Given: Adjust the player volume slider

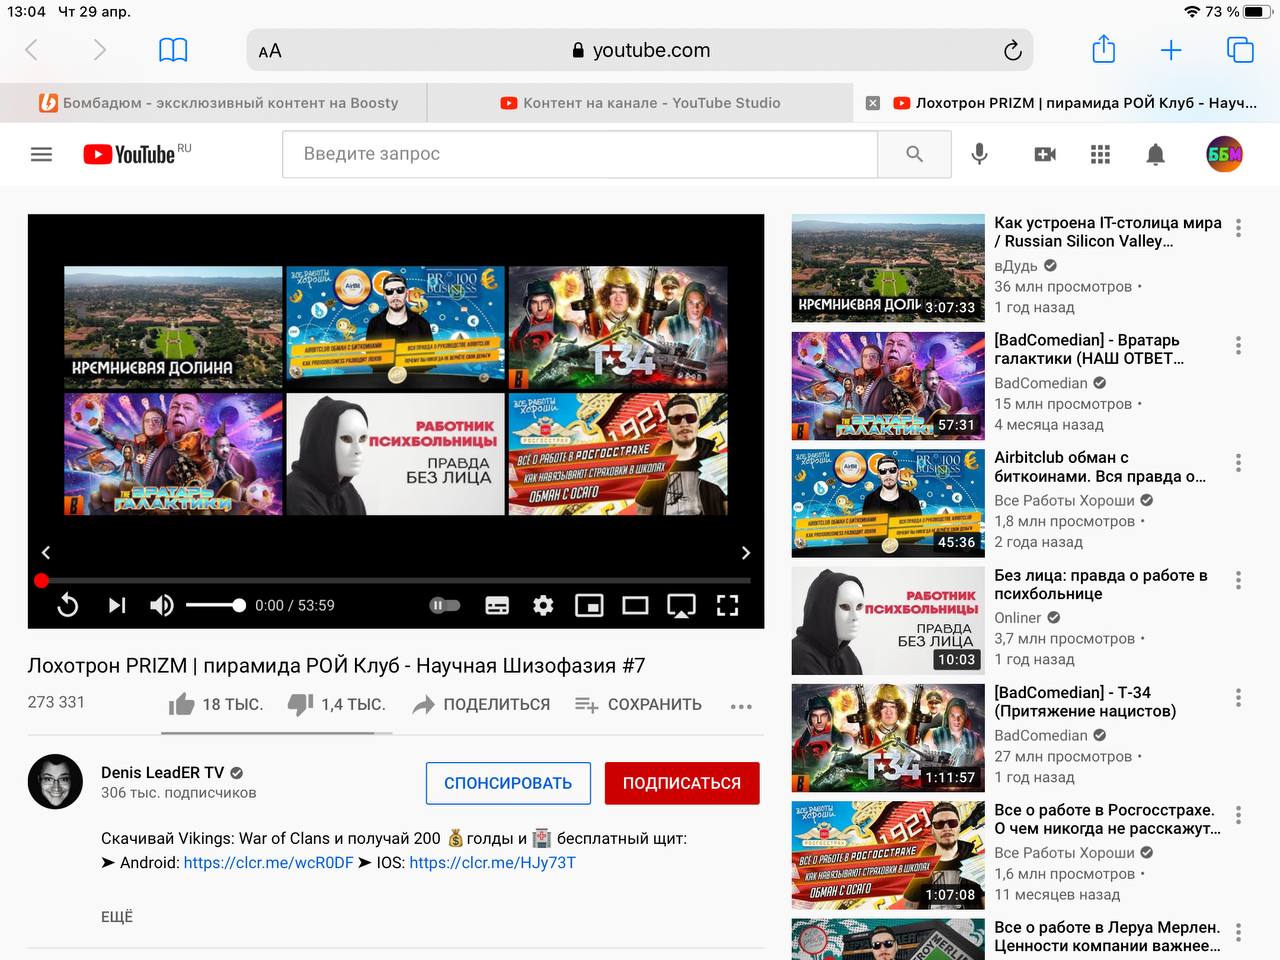Looking at the screenshot, I should [x=216, y=605].
